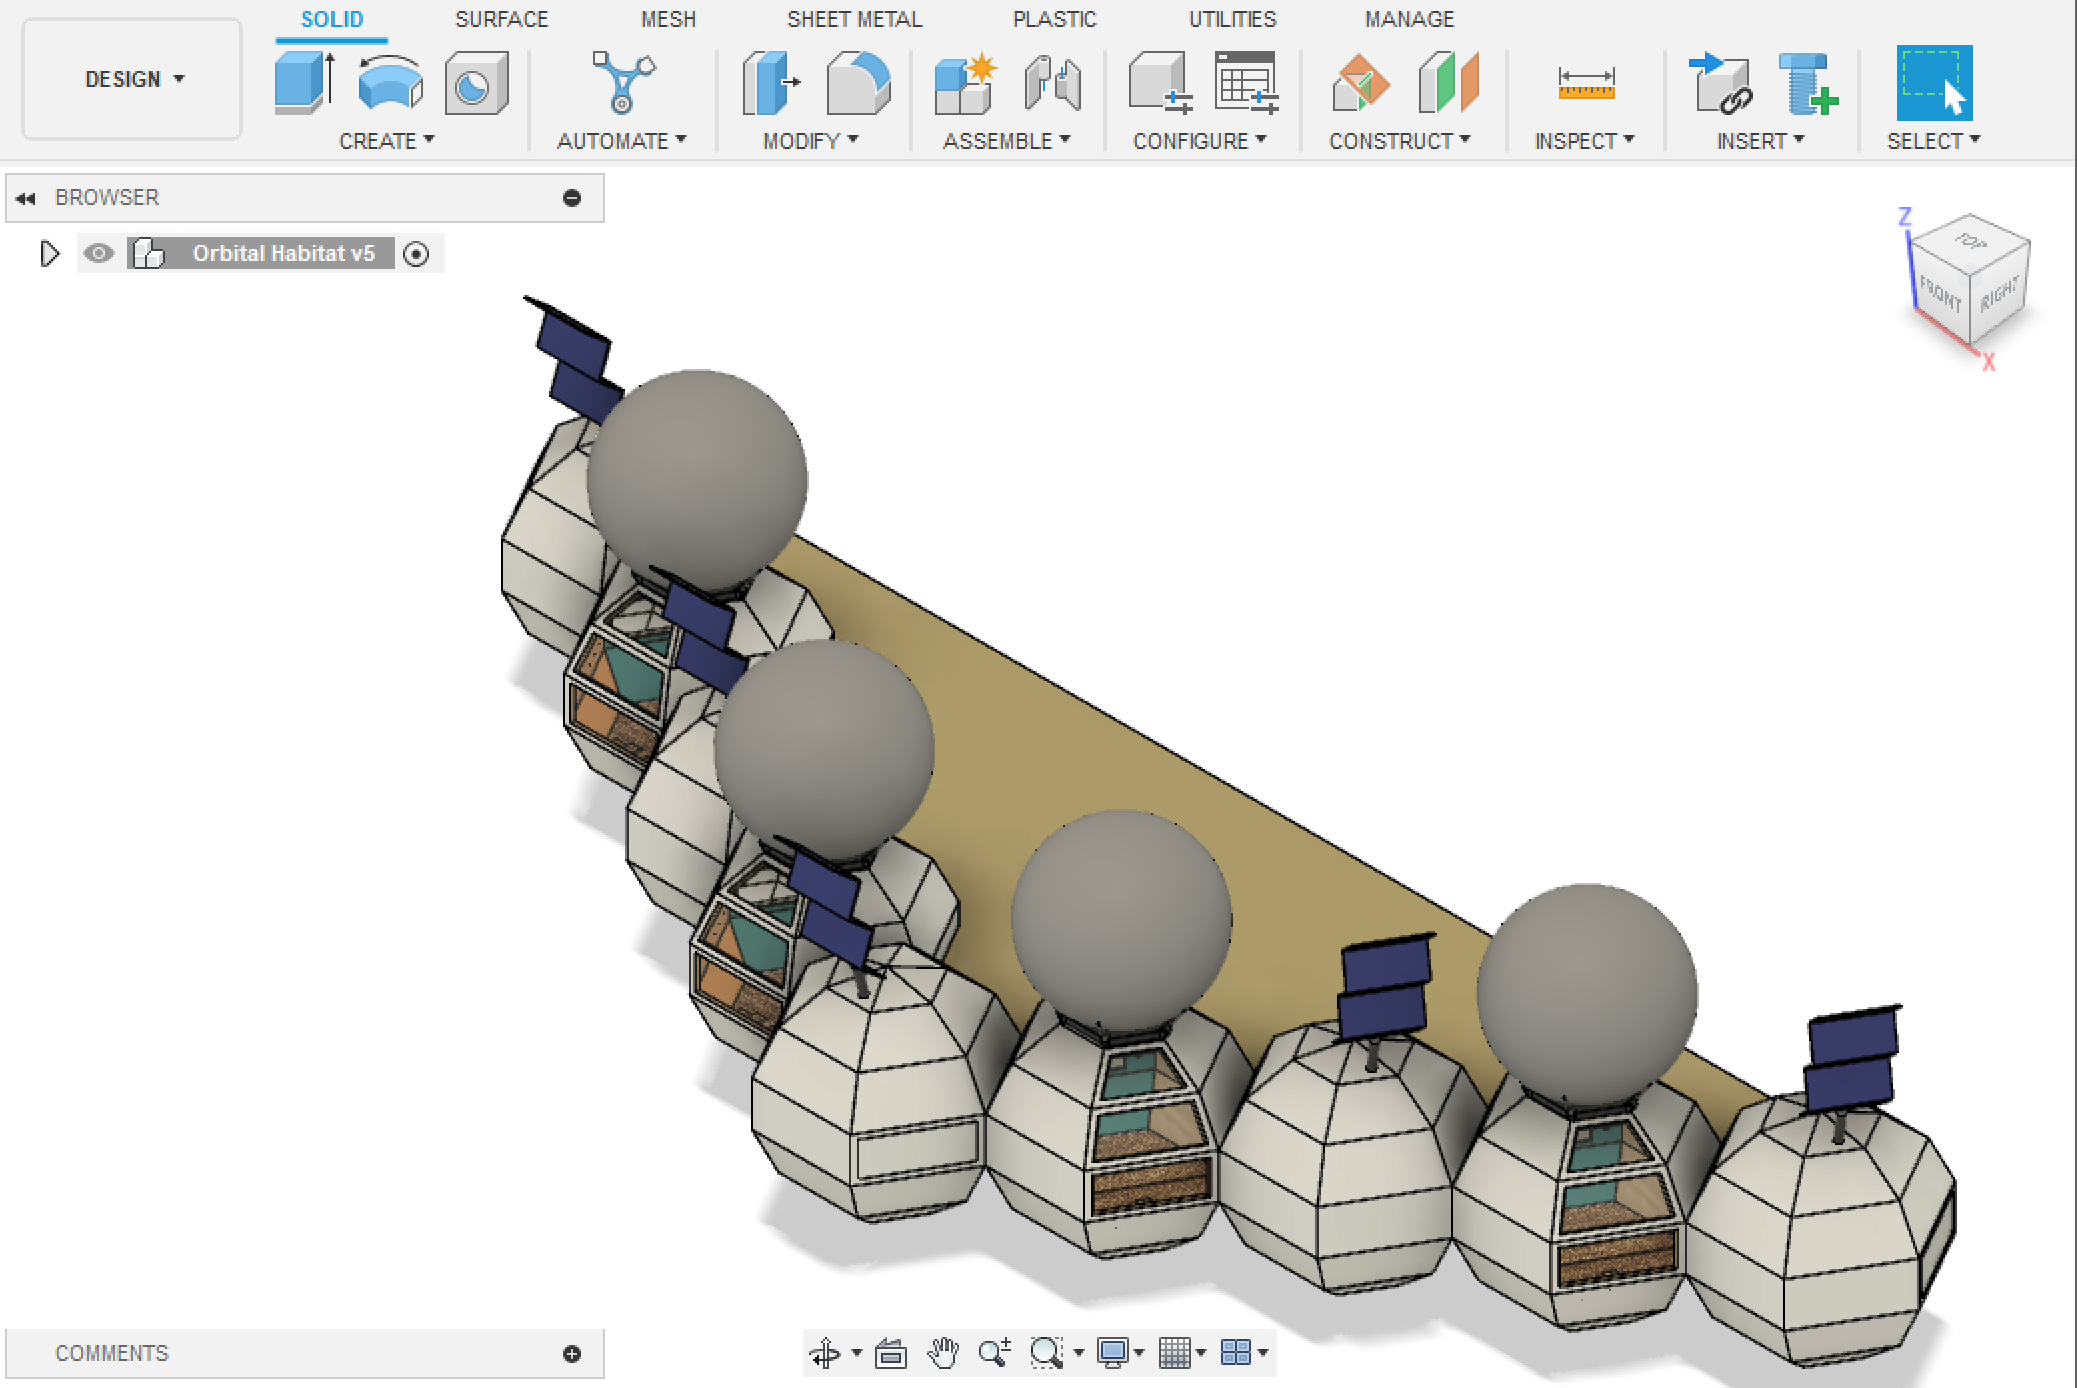Click the Insert Fastener bolt icon
This screenshot has width=2077, height=1388.
[x=1808, y=84]
